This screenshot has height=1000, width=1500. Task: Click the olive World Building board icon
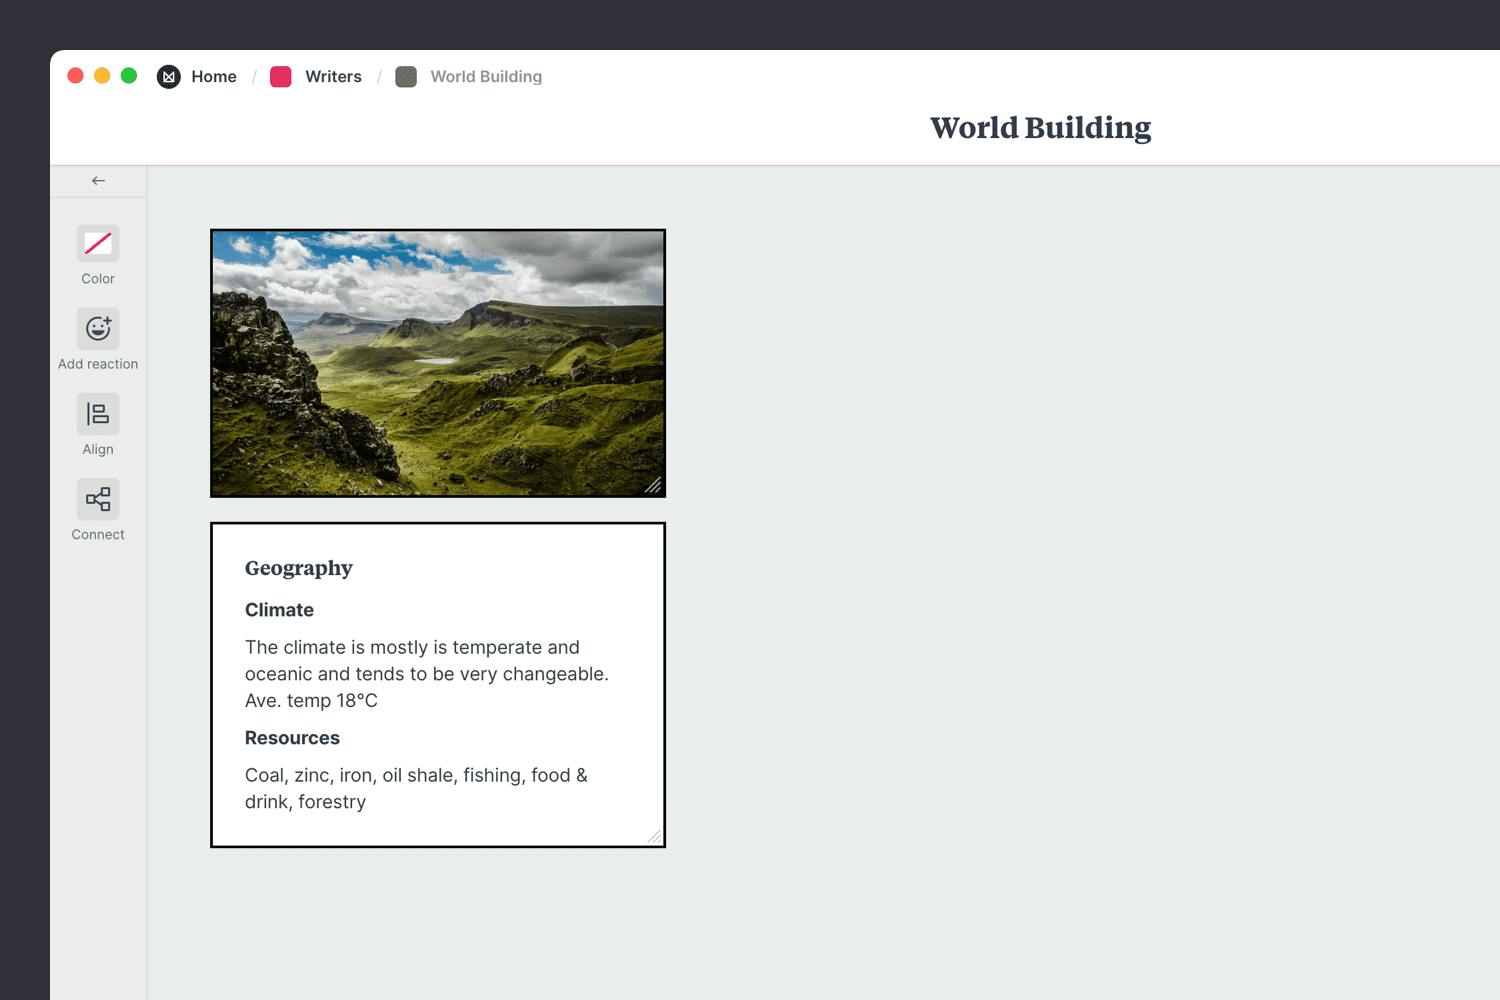click(x=406, y=76)
